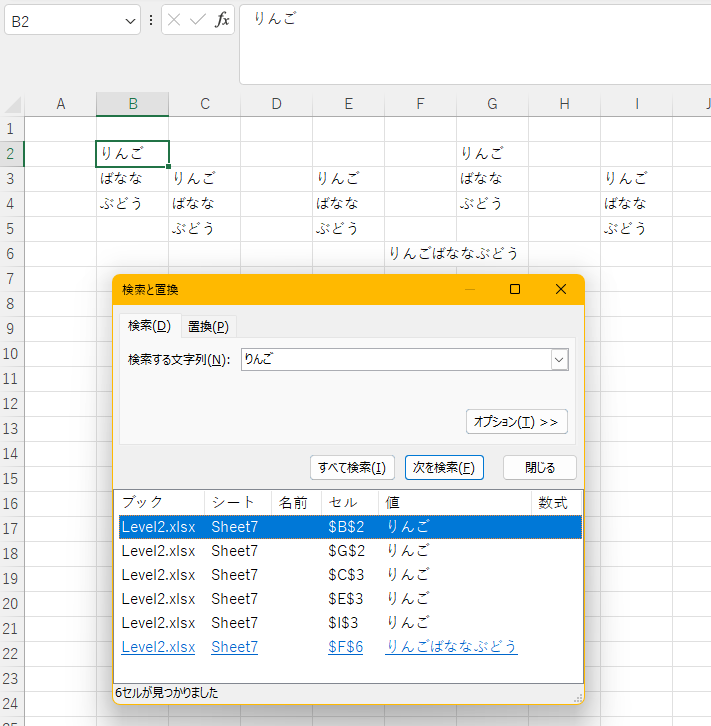Click the りんごばななぶどう value link in results
Image resolution: width=711 pixels, height=726 pixels.
click(451, 647)
